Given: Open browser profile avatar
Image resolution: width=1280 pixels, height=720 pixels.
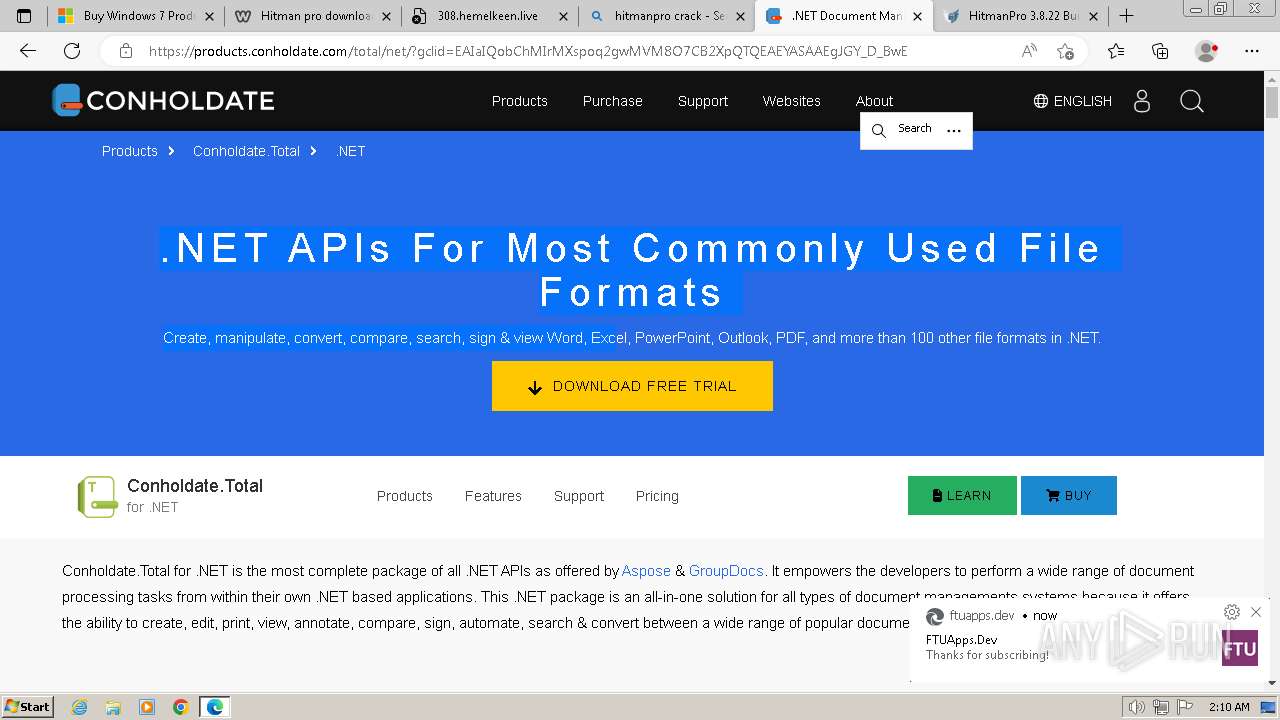Looking at the screenshot, I should (x=1207, y=51).
